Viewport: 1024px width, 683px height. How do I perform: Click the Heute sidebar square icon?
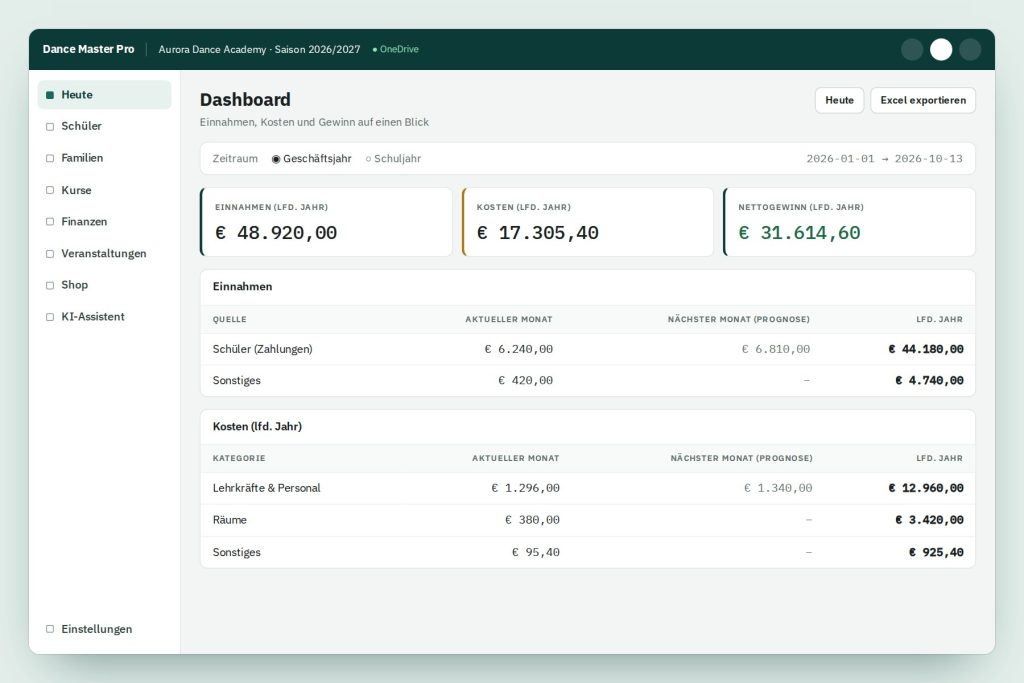coord(50,95)
